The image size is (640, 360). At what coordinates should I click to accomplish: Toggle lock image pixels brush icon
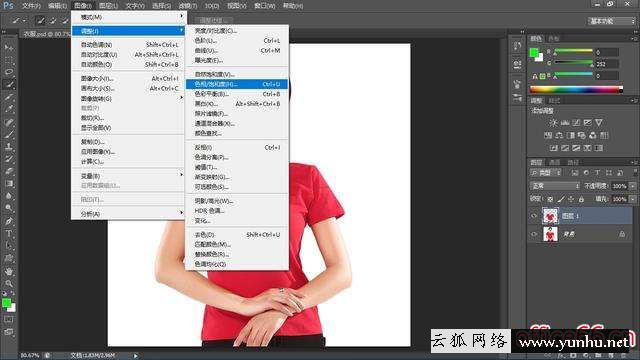561,199
